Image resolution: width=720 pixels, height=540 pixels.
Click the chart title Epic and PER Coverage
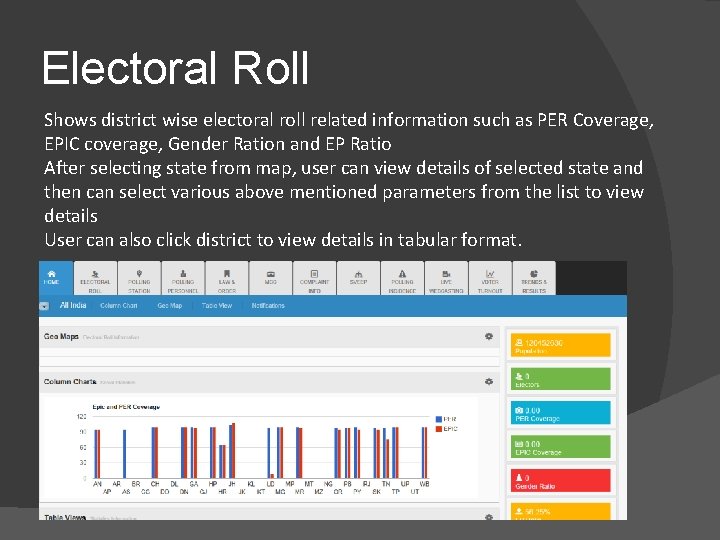pos(126,407)
